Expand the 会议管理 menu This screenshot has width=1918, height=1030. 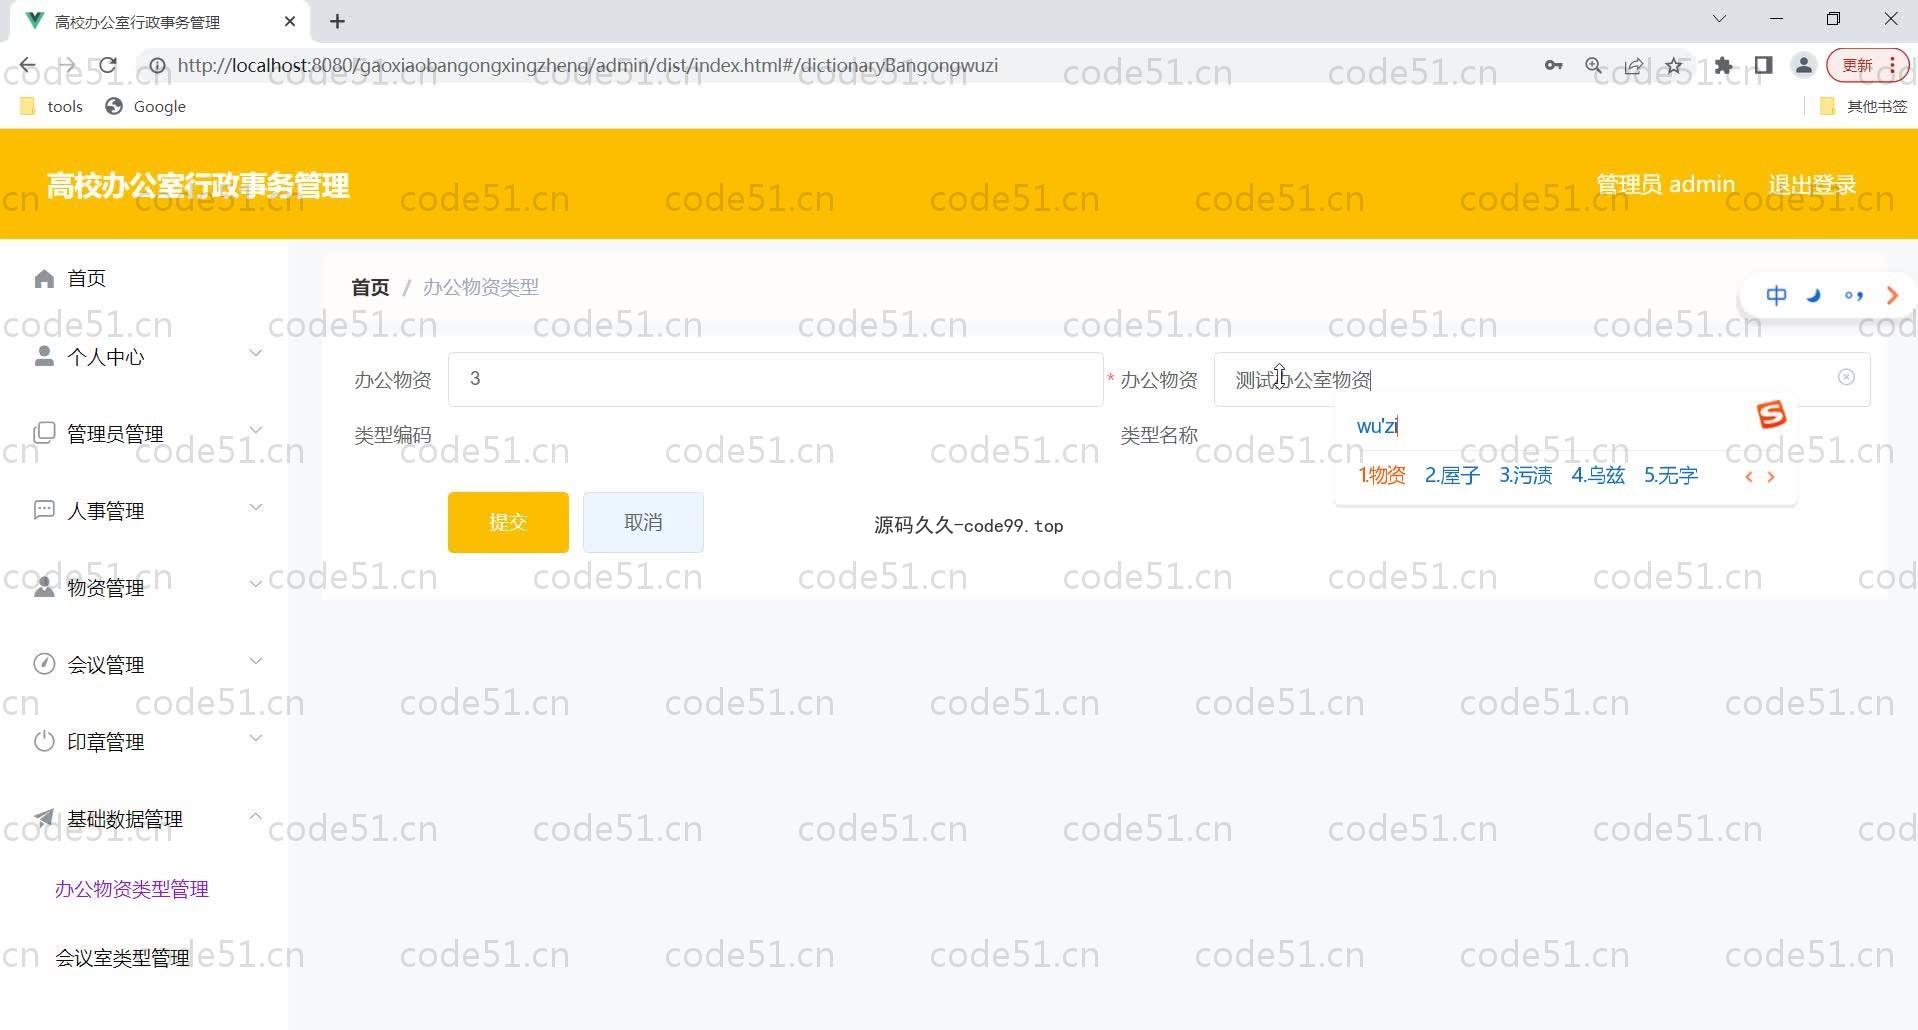[x=256, y=661]
